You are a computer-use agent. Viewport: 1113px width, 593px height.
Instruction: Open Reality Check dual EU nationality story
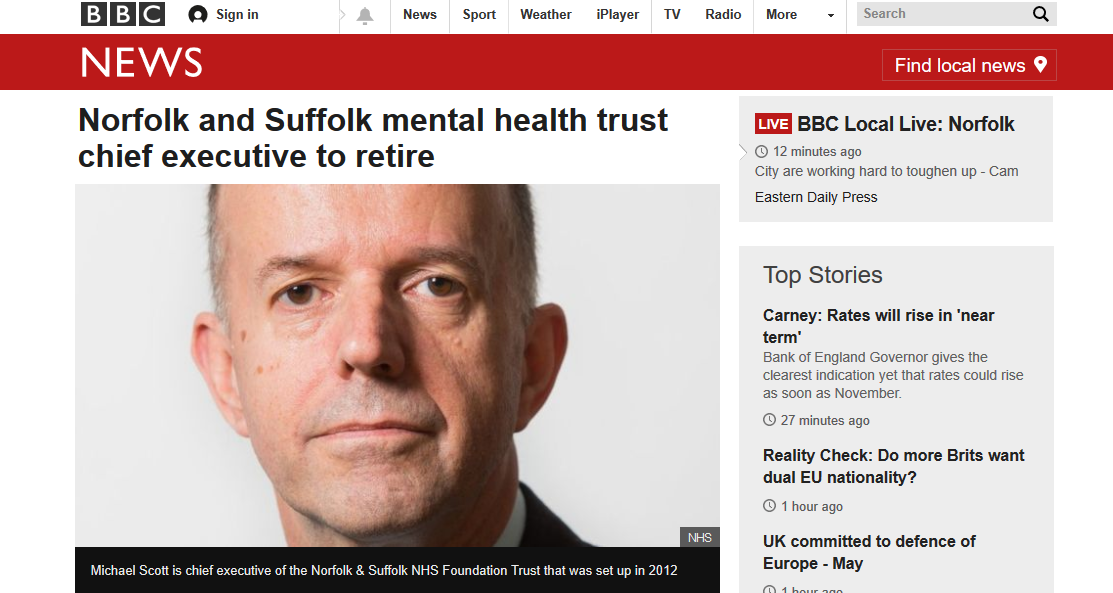[x=894, y=466]
